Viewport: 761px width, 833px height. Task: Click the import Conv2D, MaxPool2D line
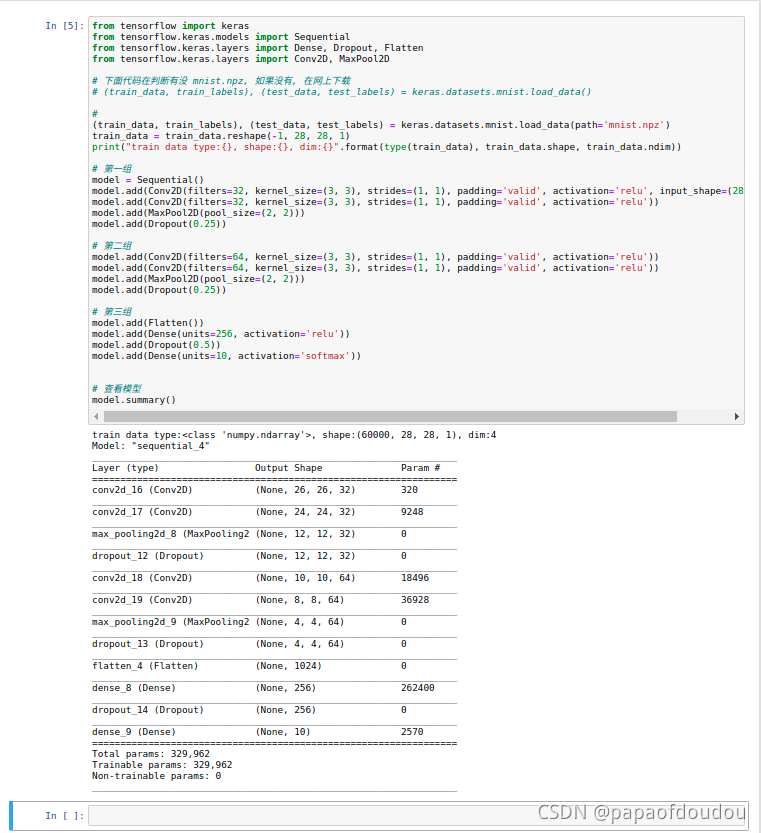[241, 59]
